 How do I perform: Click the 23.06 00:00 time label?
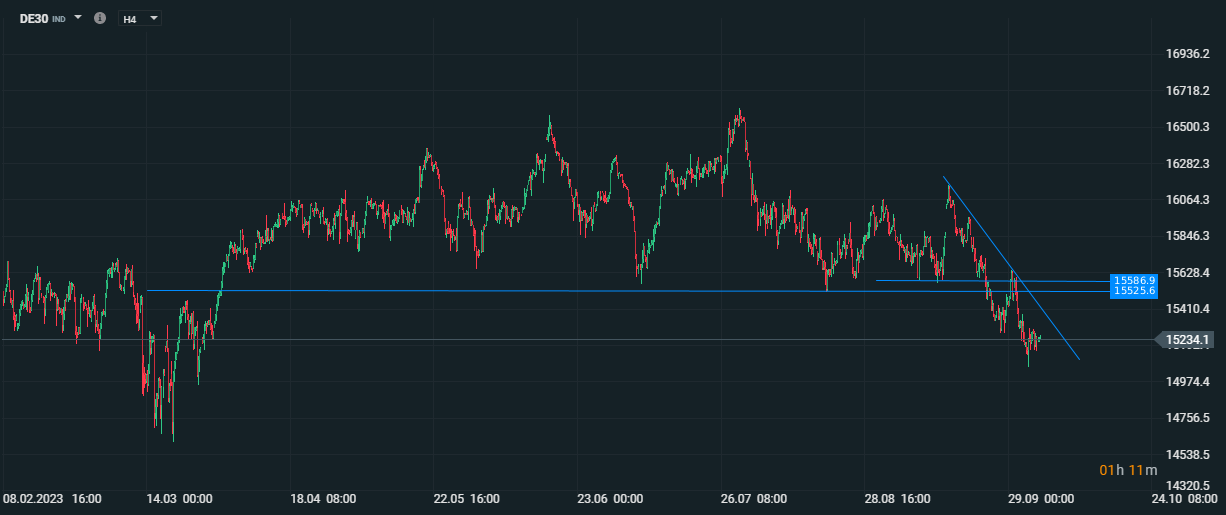coord(610,498)
